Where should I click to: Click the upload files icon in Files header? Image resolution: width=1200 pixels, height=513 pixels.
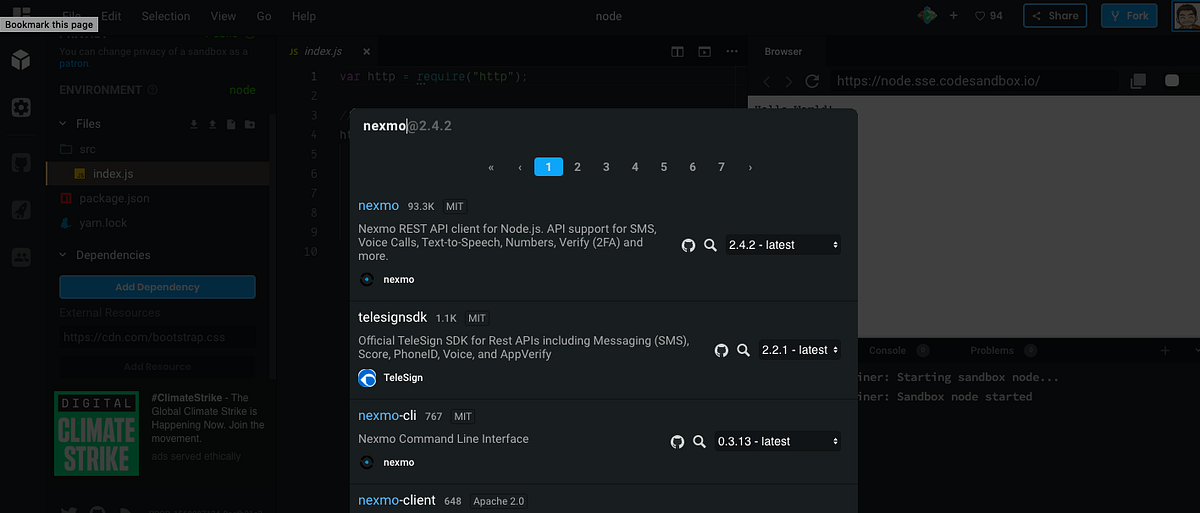tap(212, 124)
